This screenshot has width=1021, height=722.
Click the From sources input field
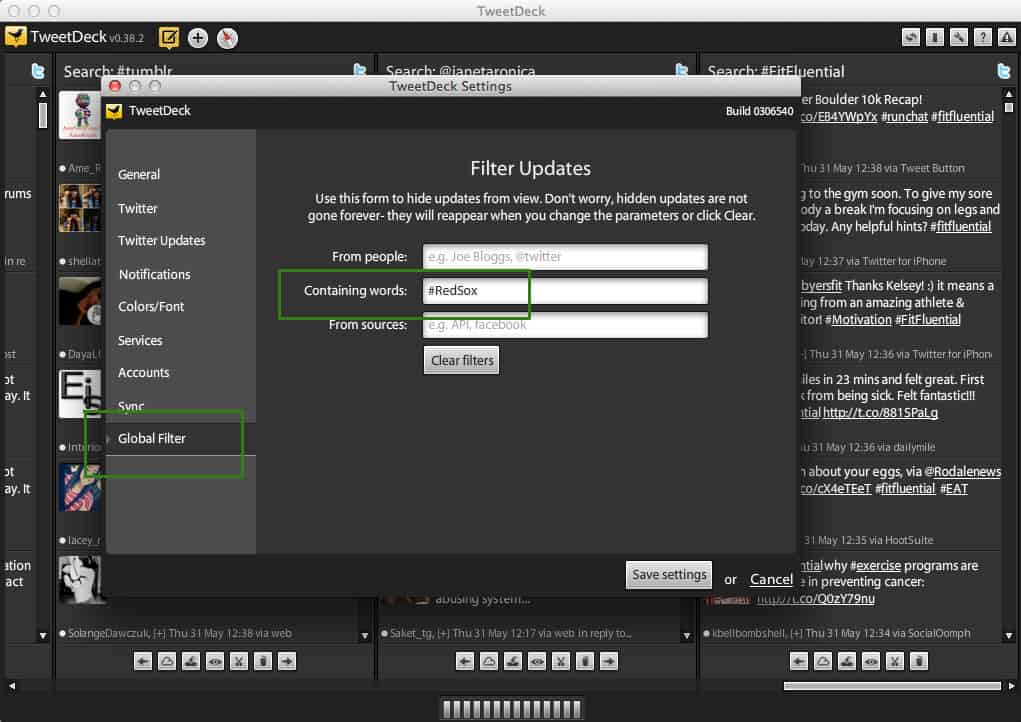coord(565,324)
